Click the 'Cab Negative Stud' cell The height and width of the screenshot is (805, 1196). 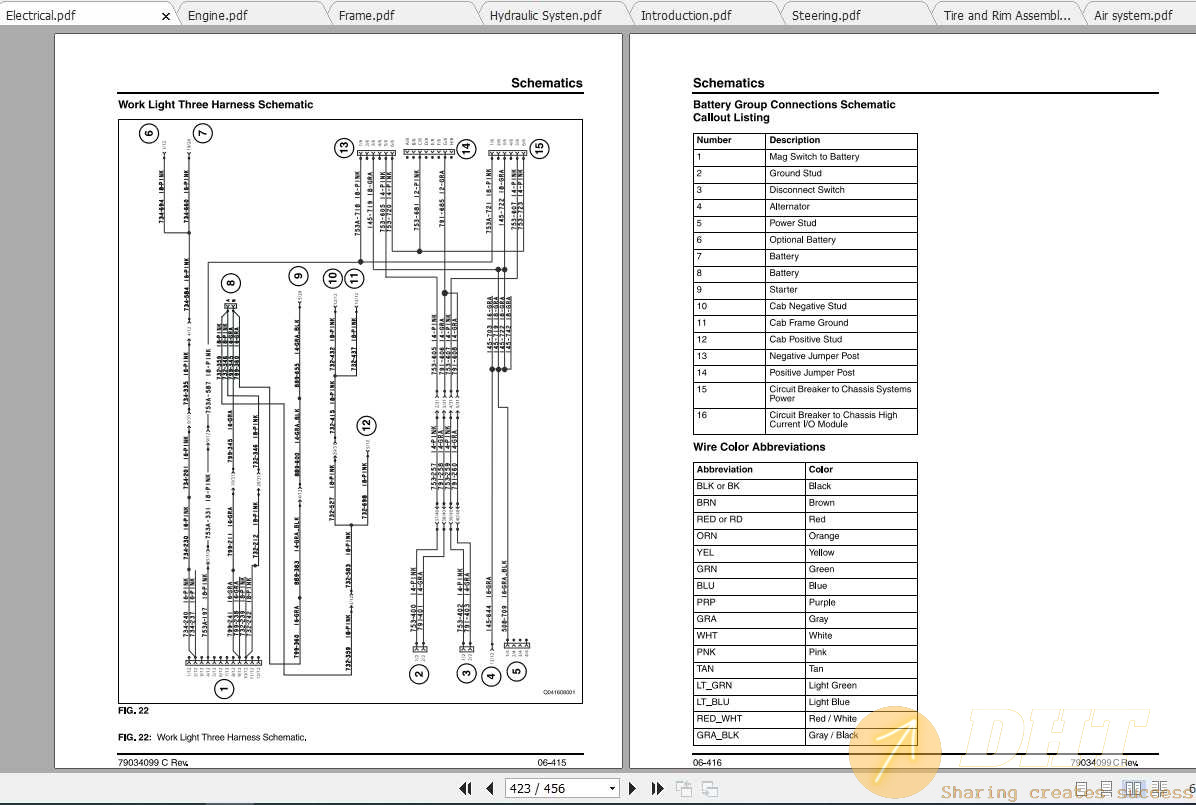[841, 307]
